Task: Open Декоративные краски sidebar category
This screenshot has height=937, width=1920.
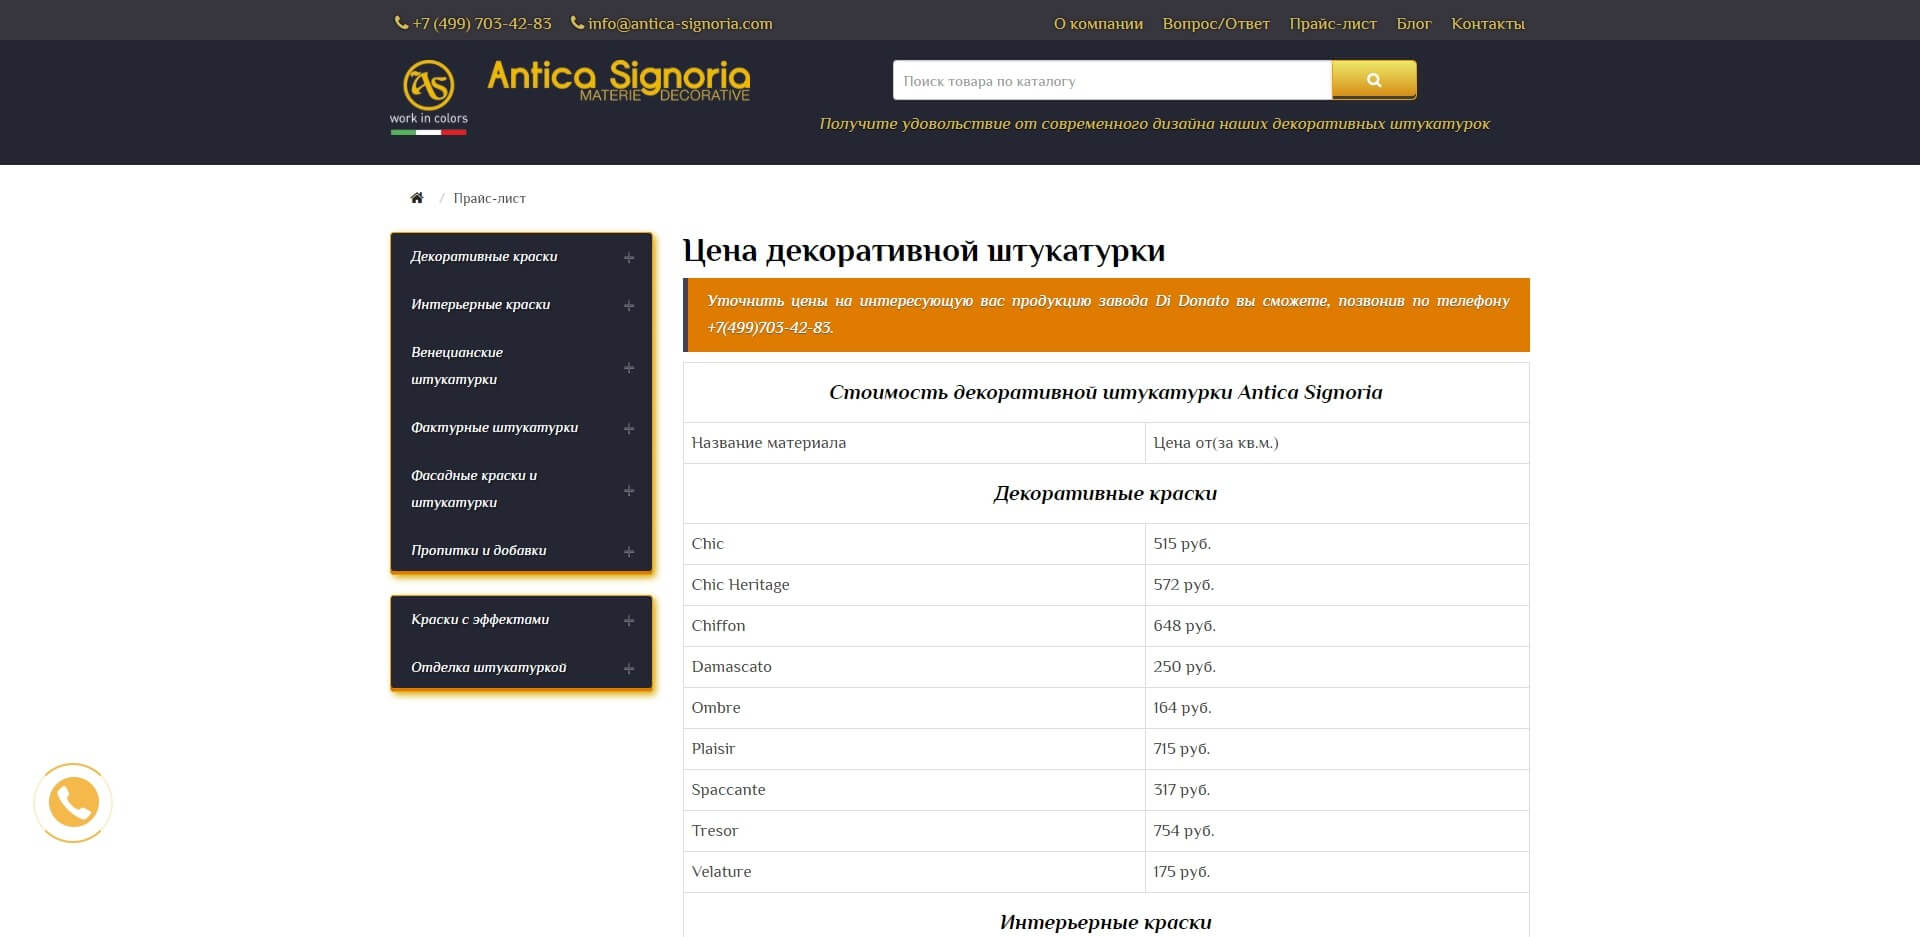Action: (x=484, y=256)
